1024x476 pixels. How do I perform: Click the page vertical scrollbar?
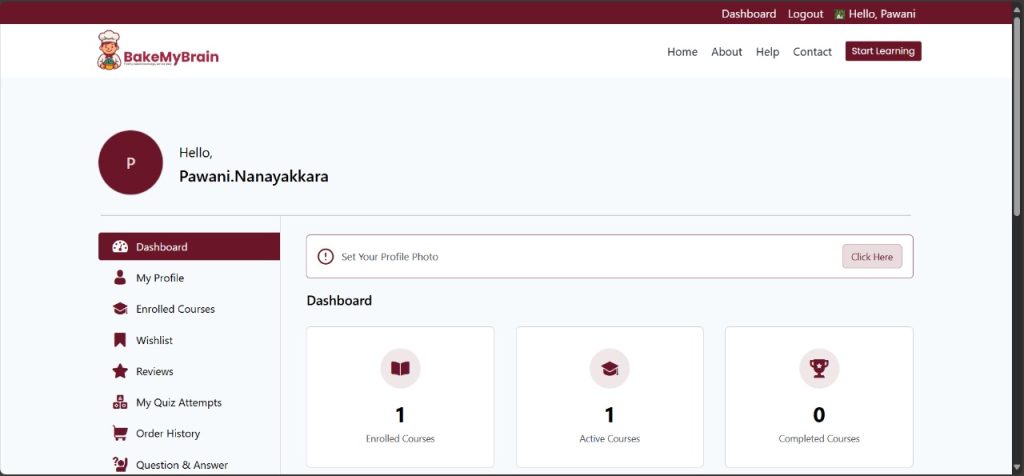click(1017, 120)
